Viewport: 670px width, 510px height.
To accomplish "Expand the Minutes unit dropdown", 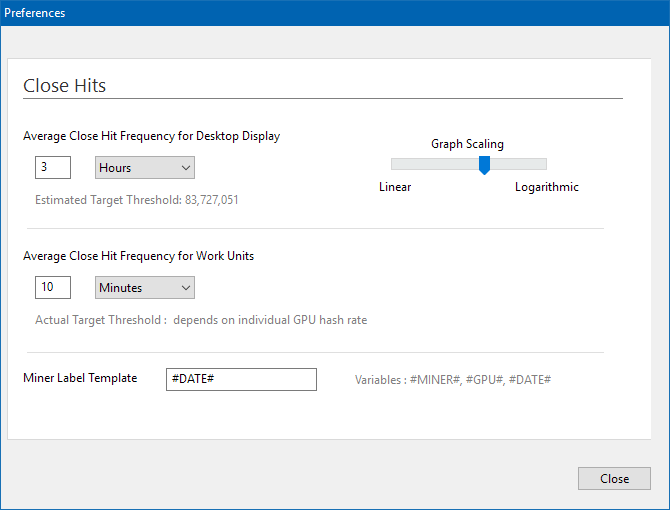I will click(x=145, y=288).
